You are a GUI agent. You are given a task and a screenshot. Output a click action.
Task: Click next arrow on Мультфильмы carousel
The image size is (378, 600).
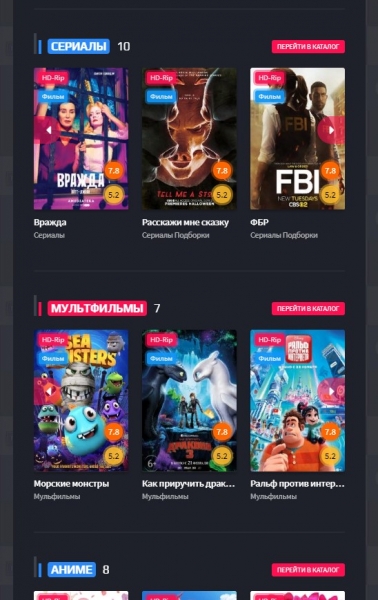(x=331, y=391)
